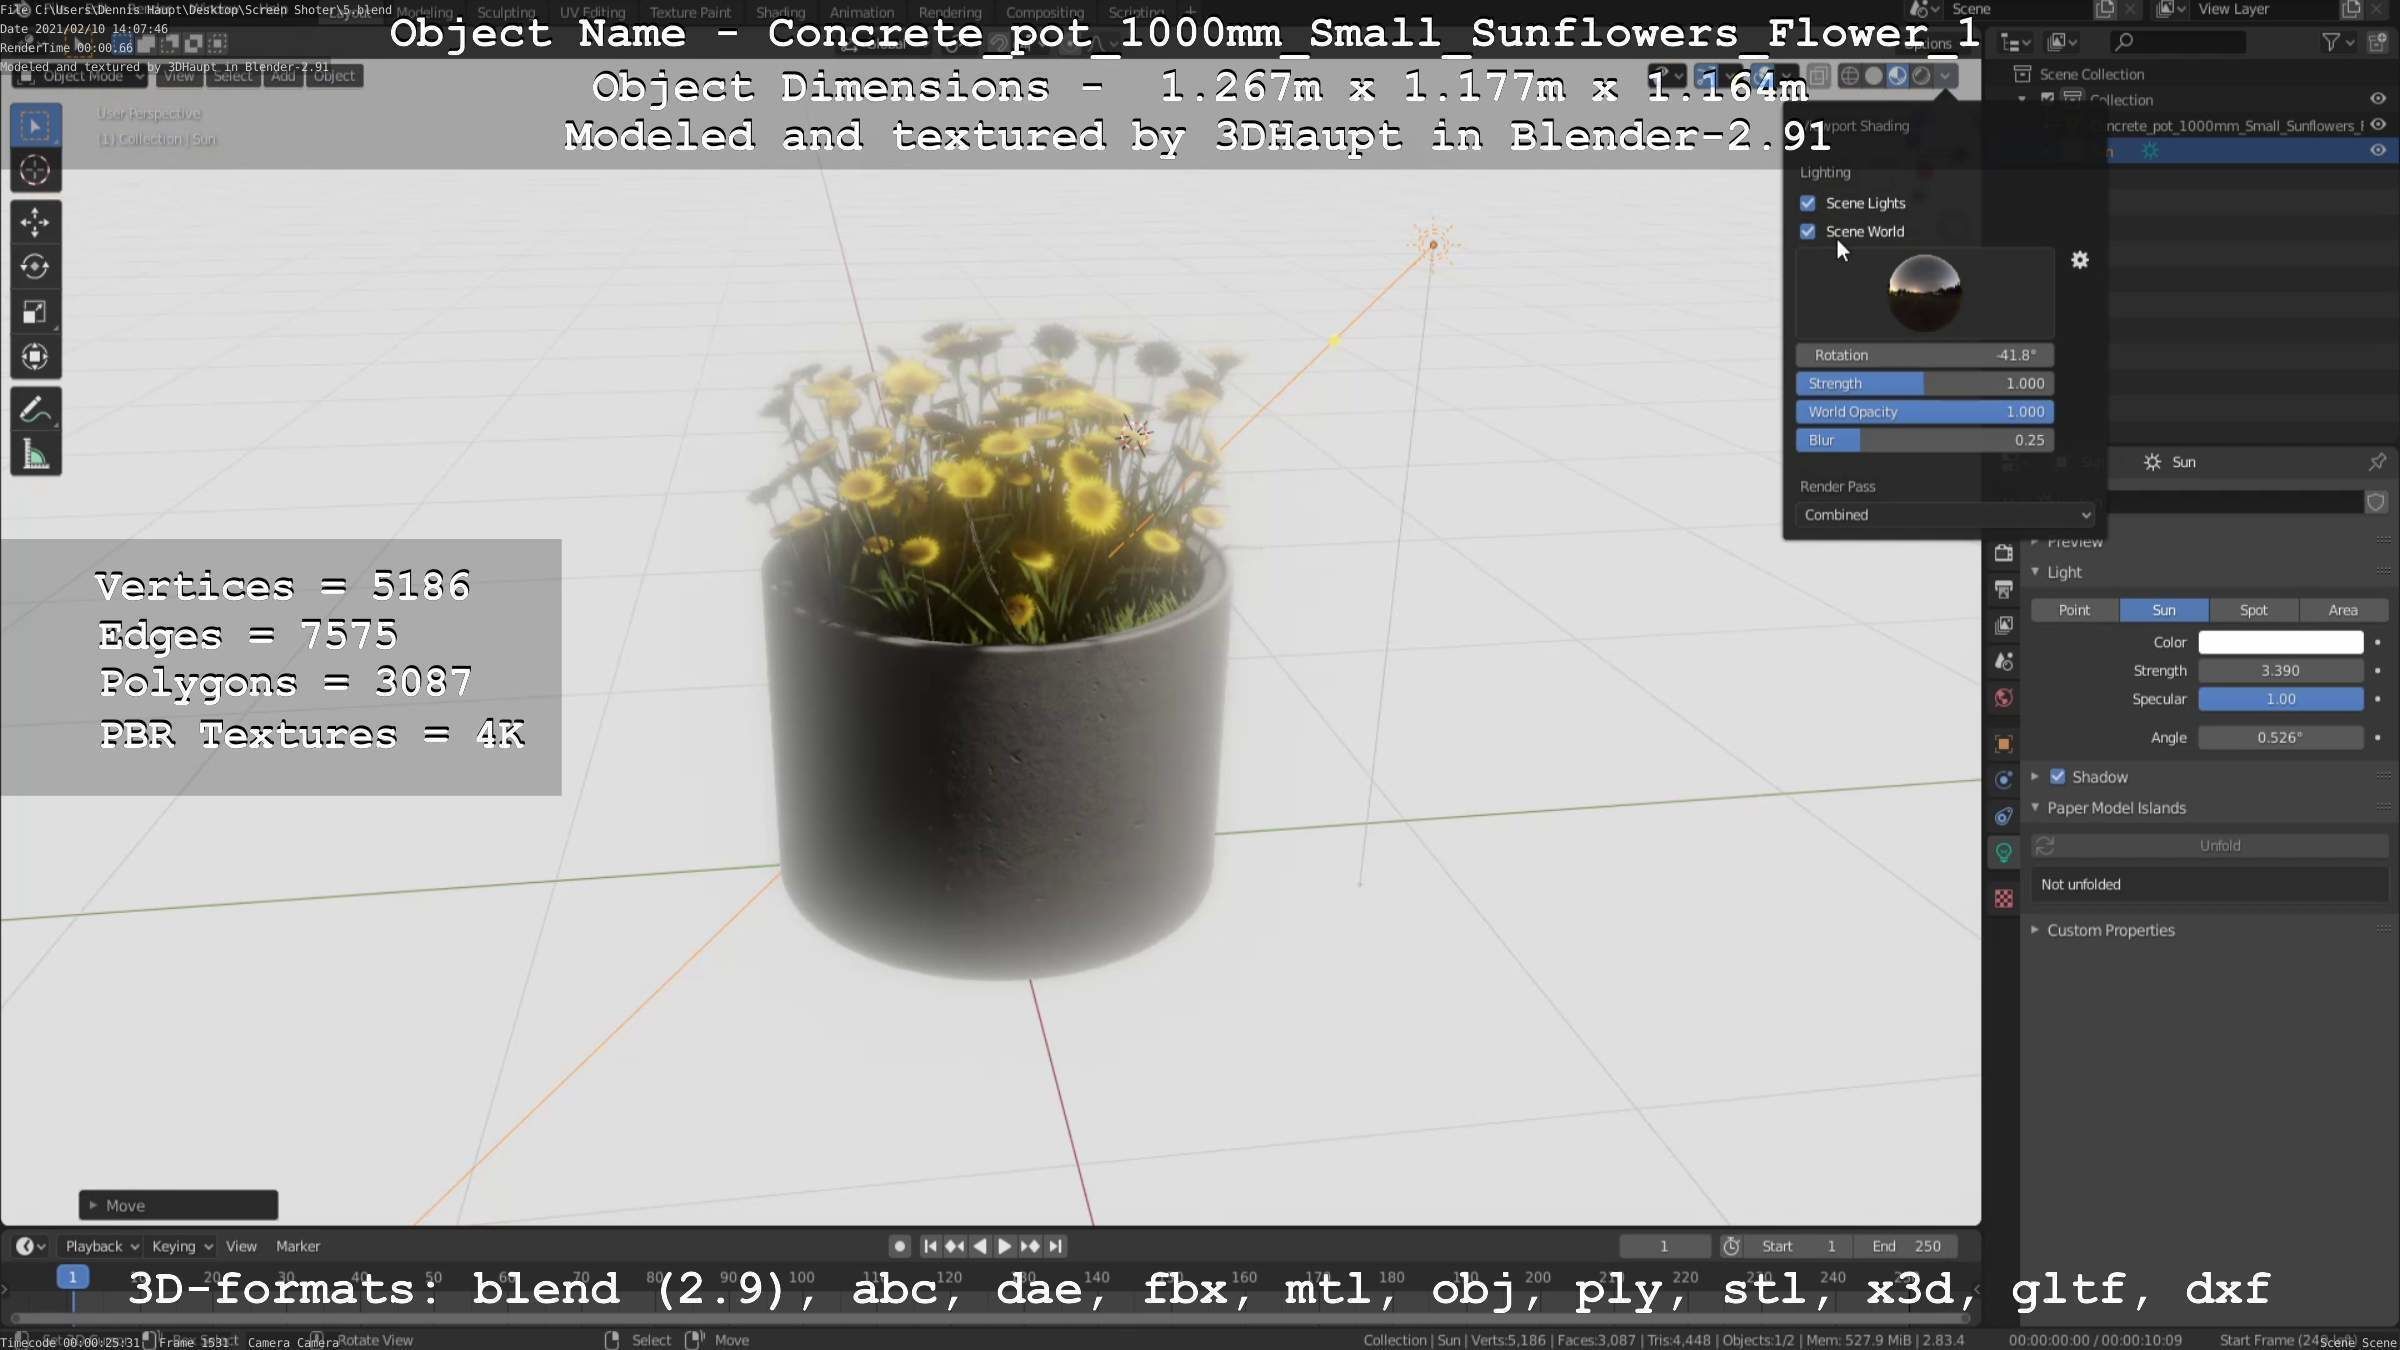2400x1350 pixels.
Task: Switch viewport to Material Preview shading
Action: point(1898,76)
